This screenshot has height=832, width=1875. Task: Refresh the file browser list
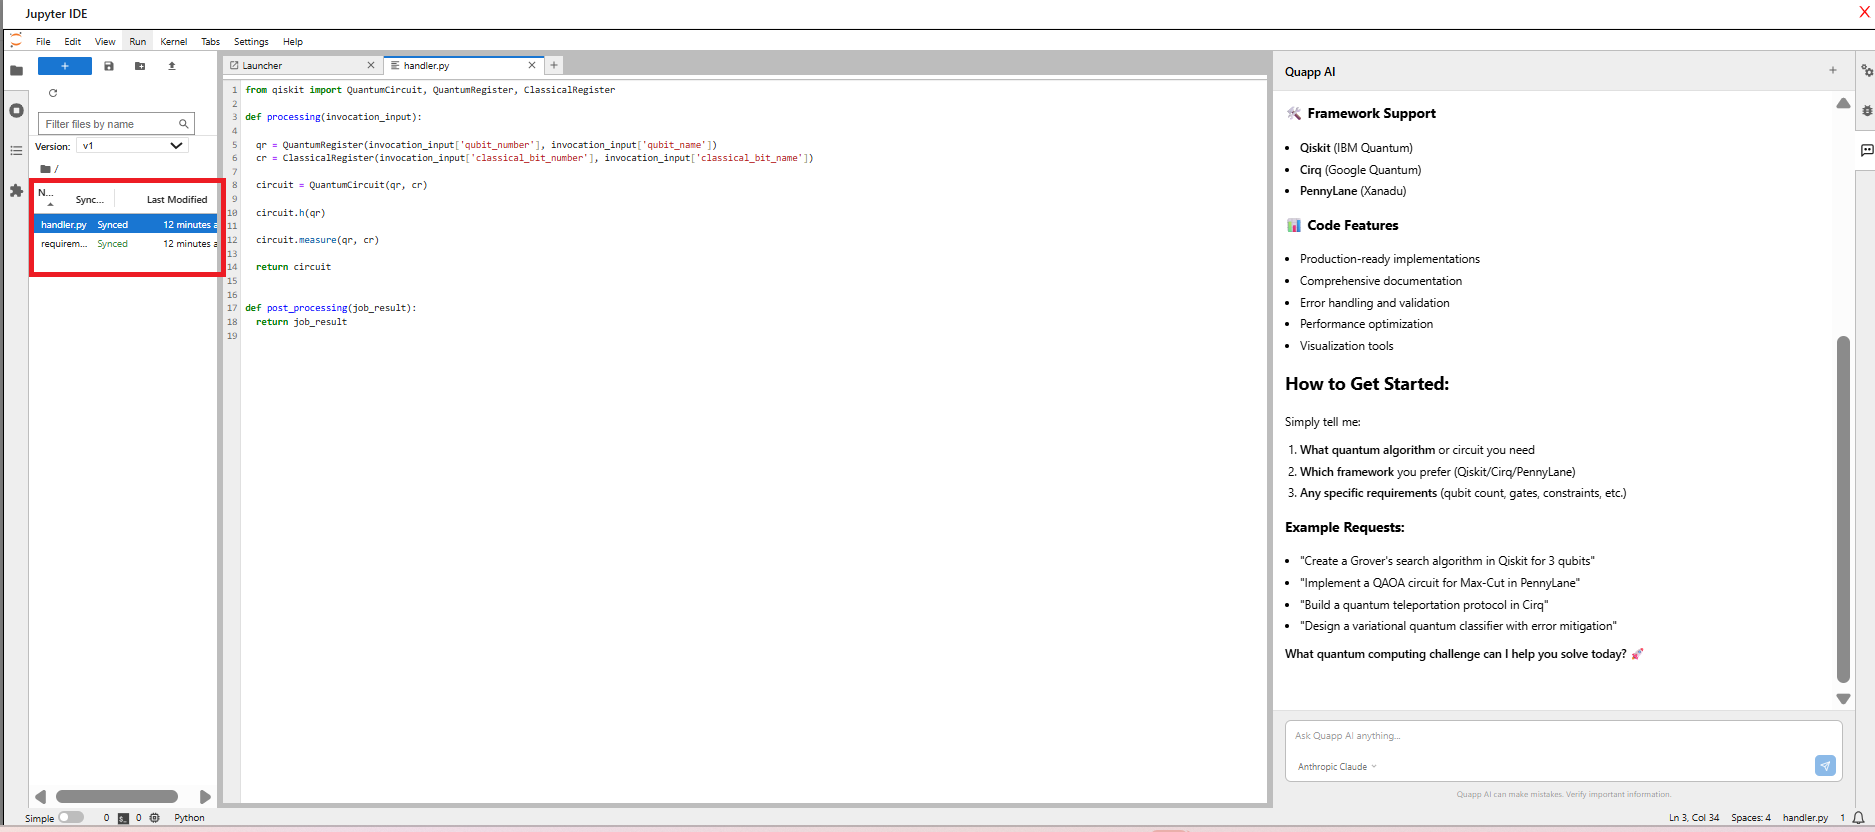pos(53,93)
